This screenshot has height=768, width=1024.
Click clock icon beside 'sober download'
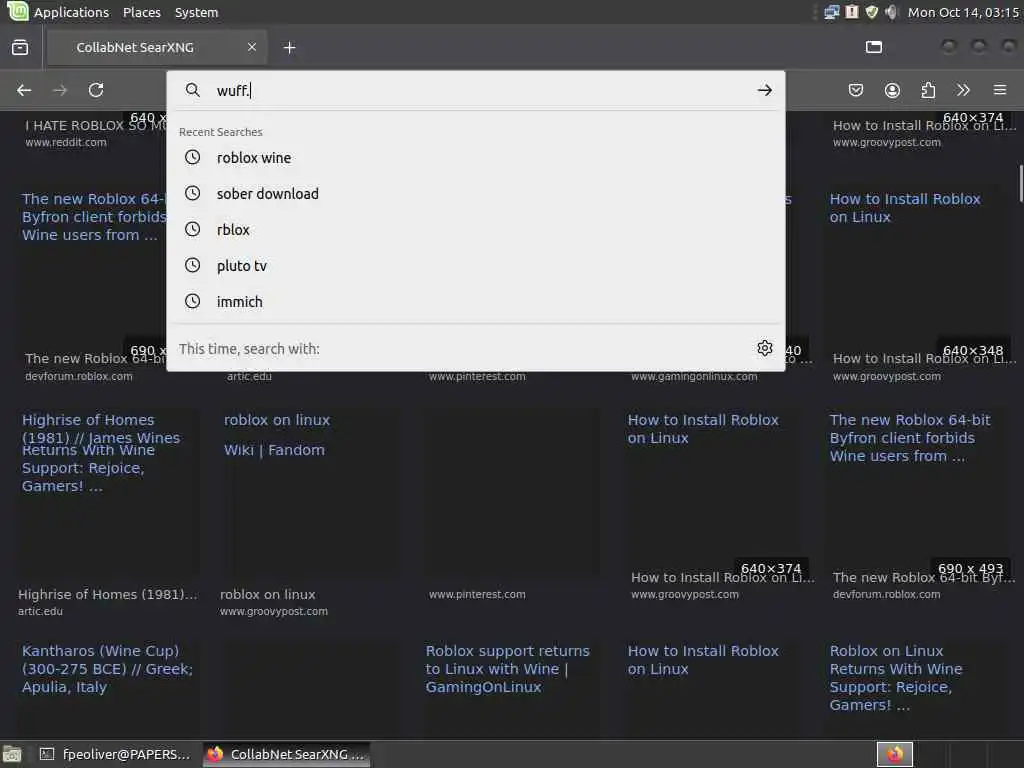pos(193,193)
